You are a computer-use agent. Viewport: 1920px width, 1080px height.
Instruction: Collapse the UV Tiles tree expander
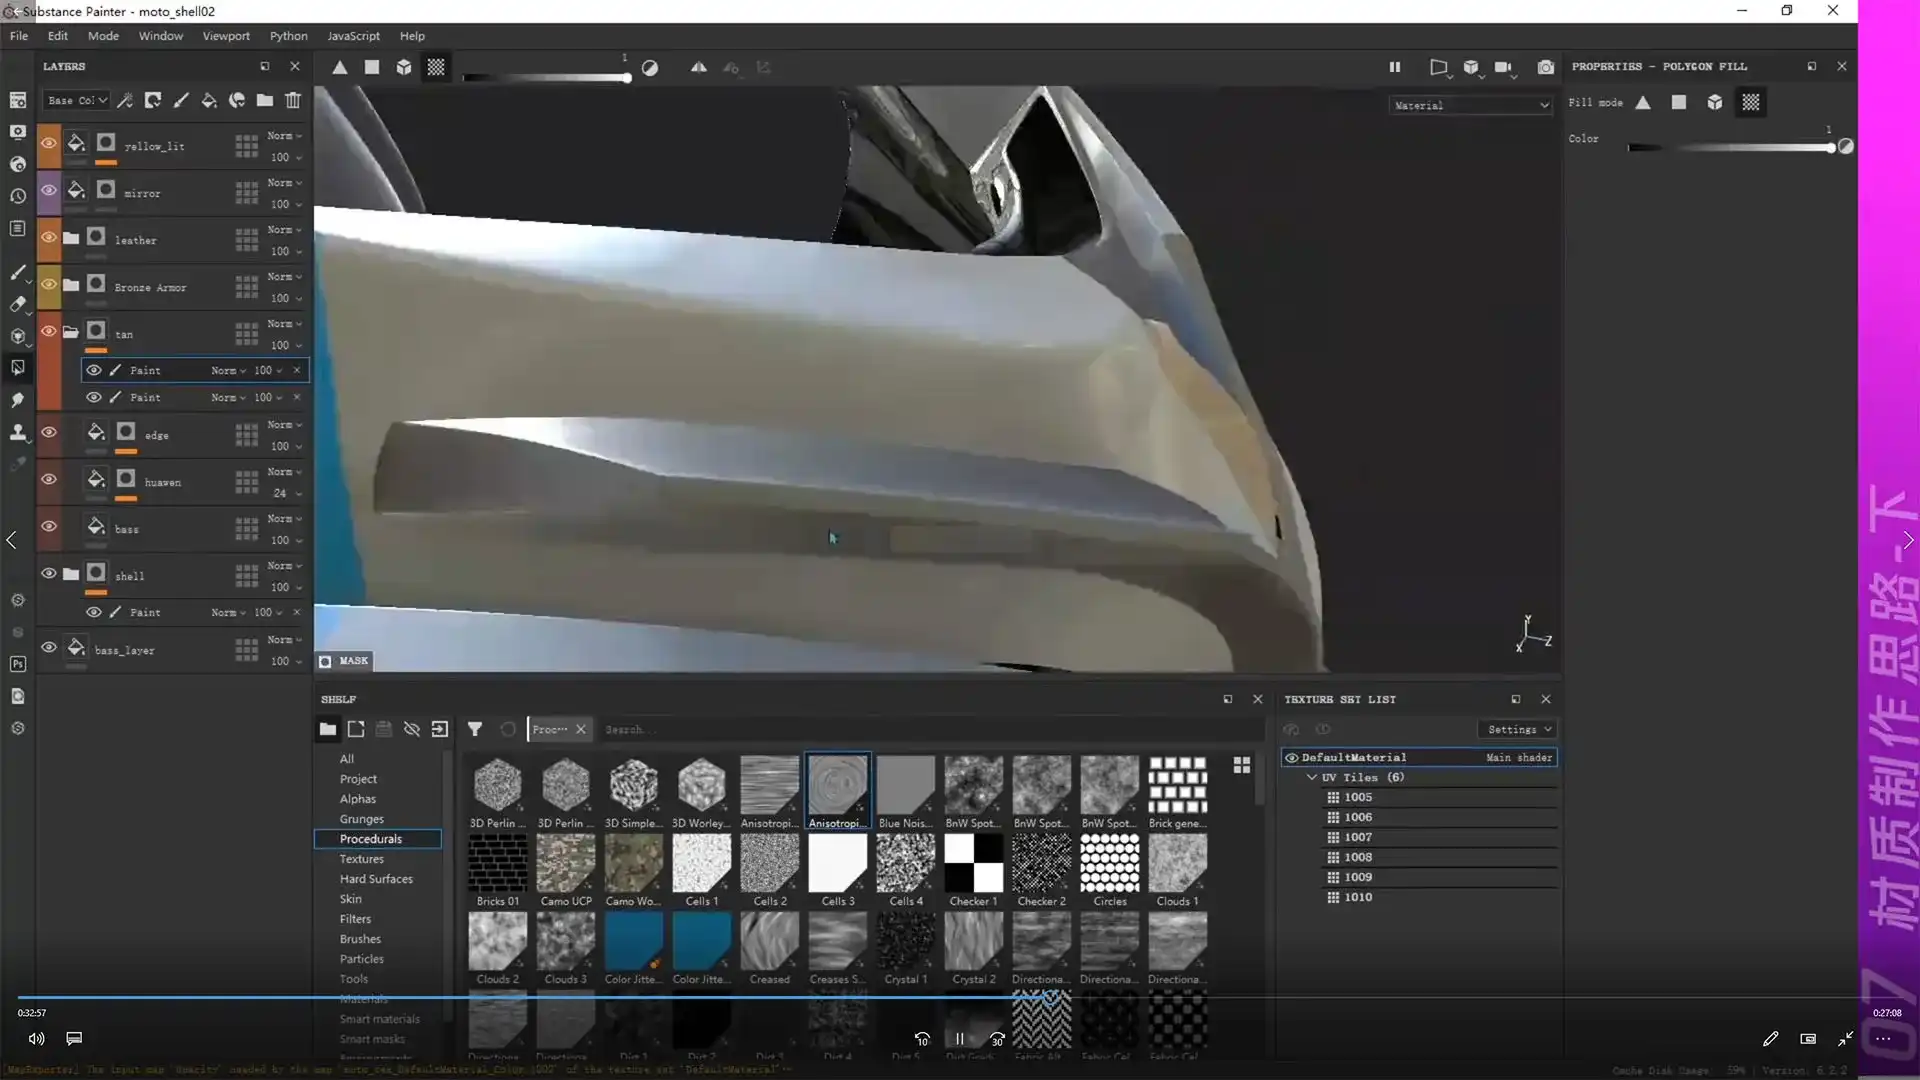point(1312,777)
